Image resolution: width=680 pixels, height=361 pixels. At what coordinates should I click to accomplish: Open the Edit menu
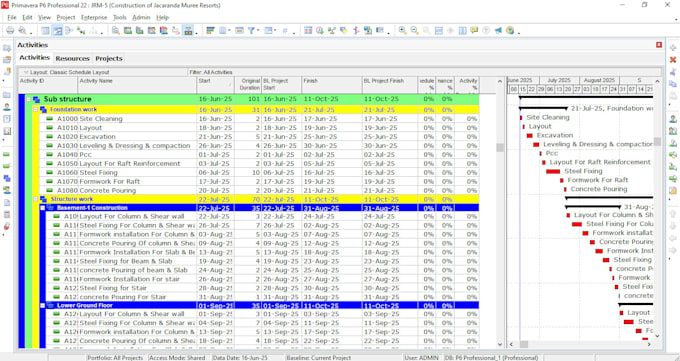pyautogui.click(x=27, y=17)
